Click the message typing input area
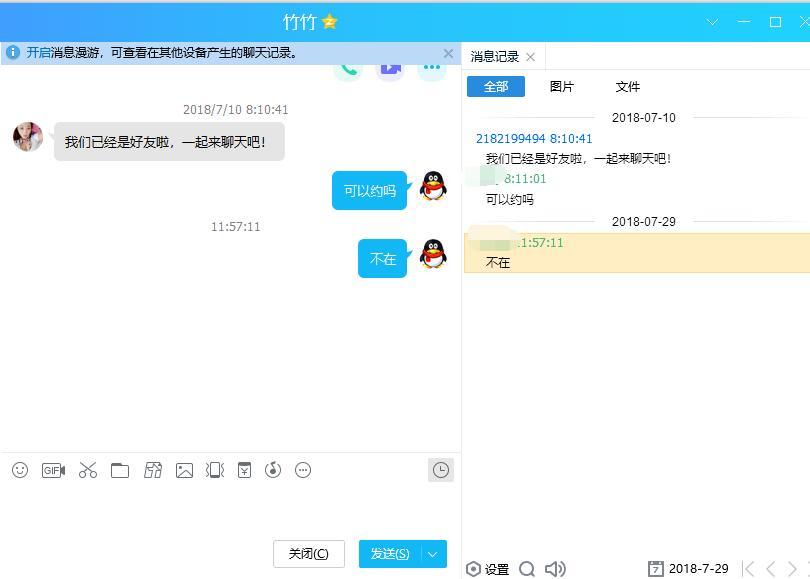Image resolution: width=810 pixels, height=579 pixels. pyautogui.click(x=230, y=509)
